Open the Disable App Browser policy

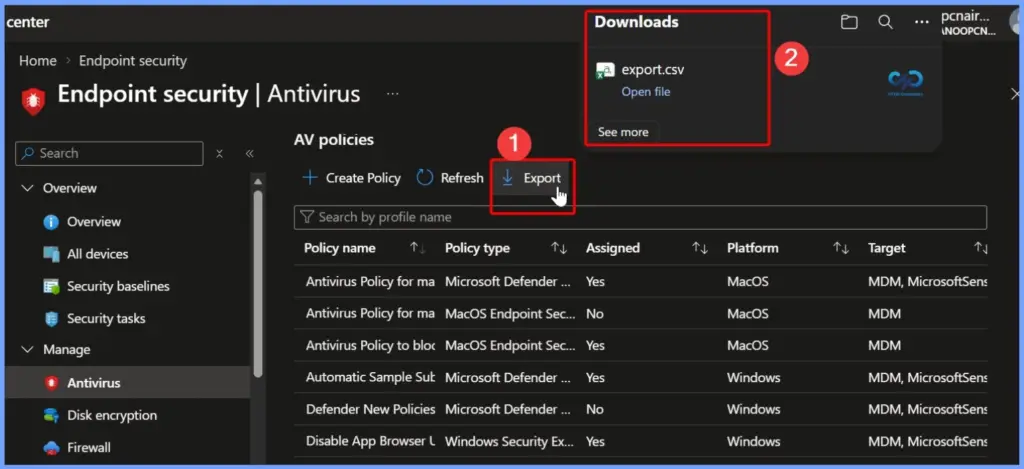tap(370, 442)
